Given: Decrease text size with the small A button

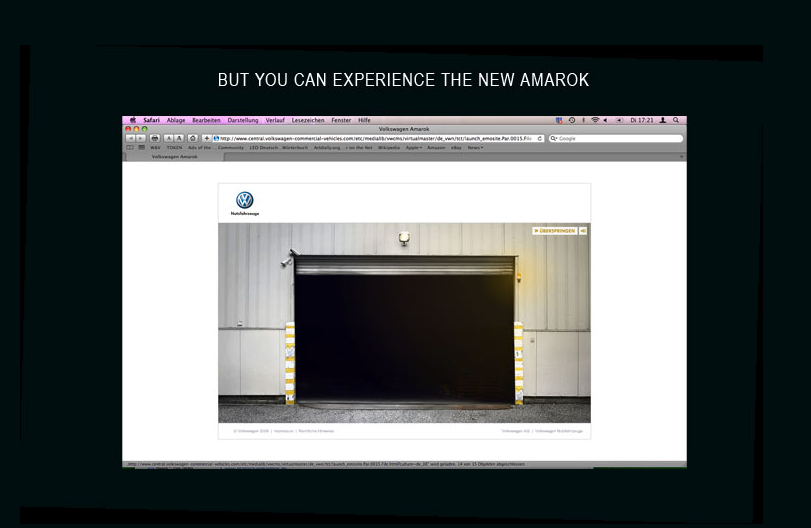Looking at the screenshot, I should (x=169, y=139).
